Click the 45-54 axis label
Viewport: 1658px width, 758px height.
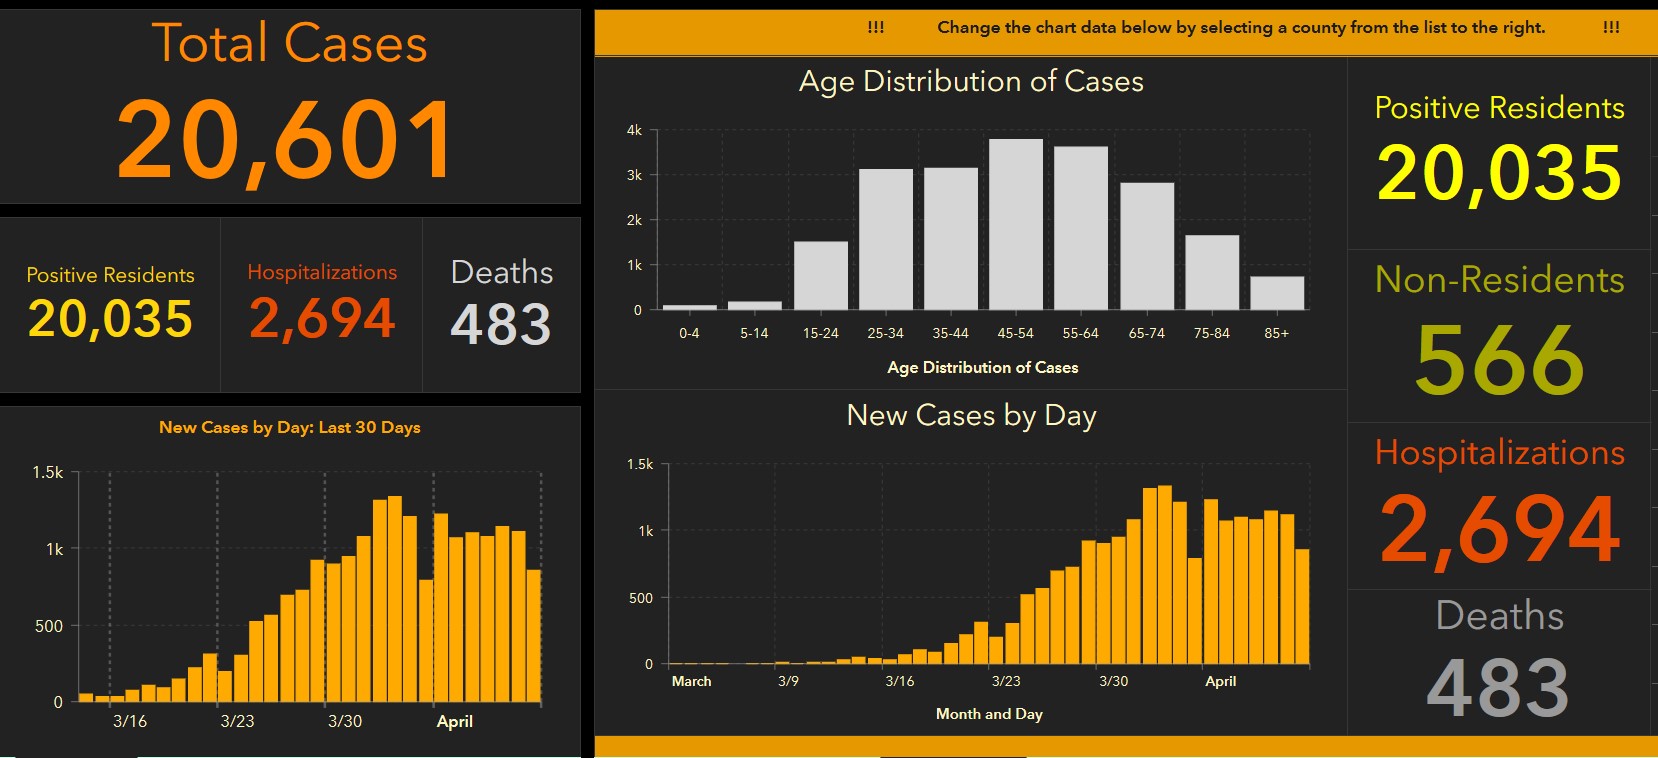point(1015,334)
